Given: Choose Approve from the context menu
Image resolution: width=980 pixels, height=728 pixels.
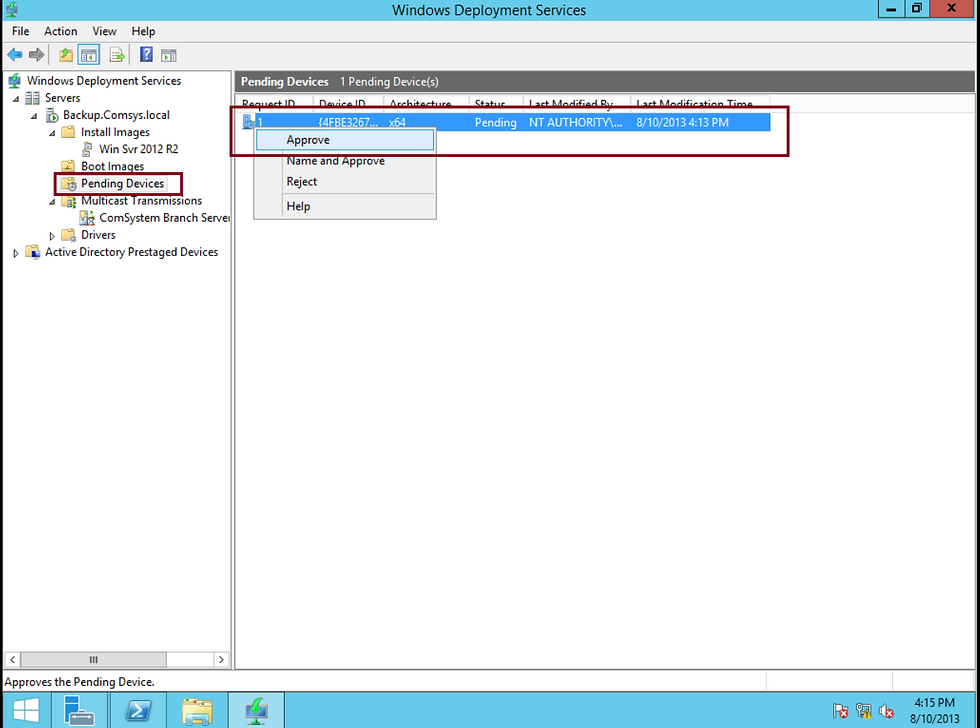Looking at the screenshot, I should pyautogui.click(x=345, y=140).
